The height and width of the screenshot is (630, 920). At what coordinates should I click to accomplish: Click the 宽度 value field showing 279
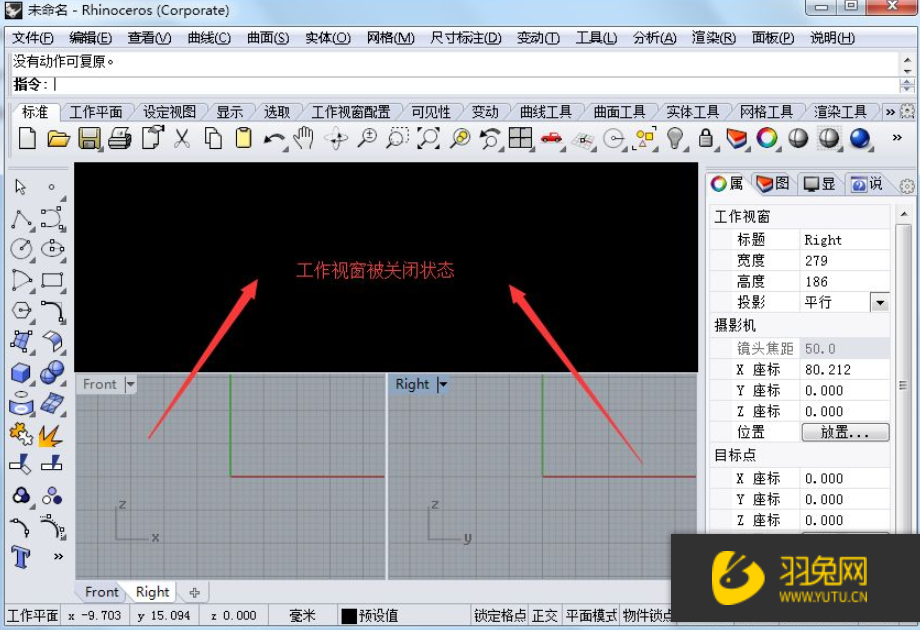845,260
